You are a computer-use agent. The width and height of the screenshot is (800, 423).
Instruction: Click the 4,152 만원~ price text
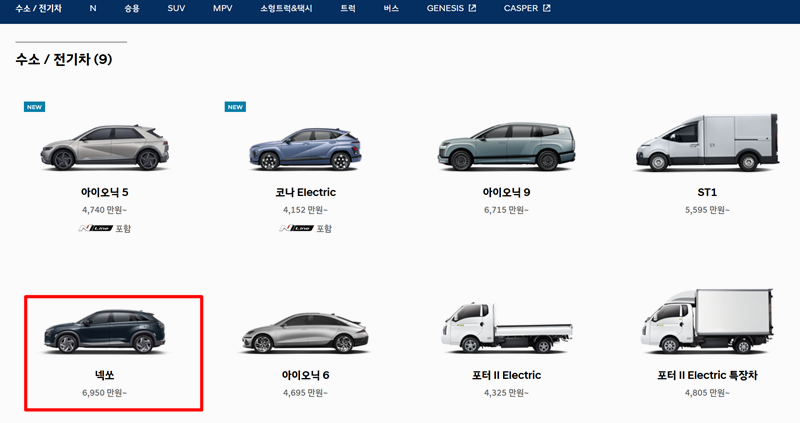click(x=305, y=210)
